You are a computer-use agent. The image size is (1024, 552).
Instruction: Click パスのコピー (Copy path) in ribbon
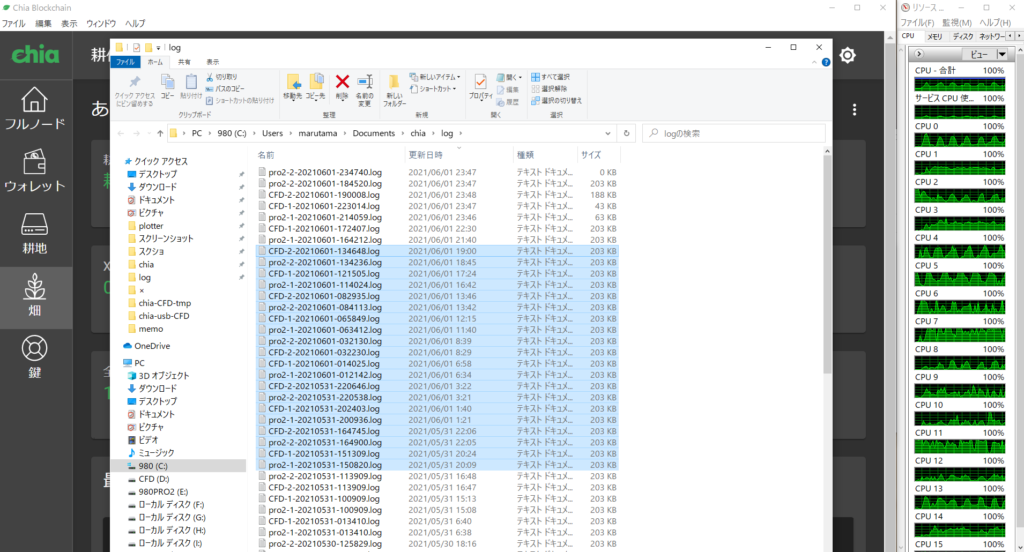(225, 89)
